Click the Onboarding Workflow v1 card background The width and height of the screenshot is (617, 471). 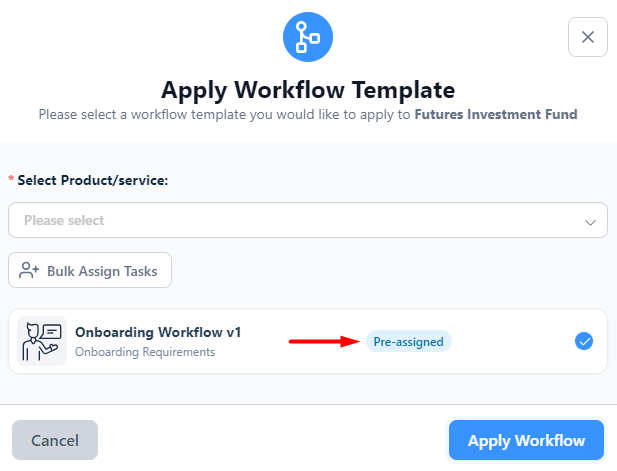(x=308, y=341)
